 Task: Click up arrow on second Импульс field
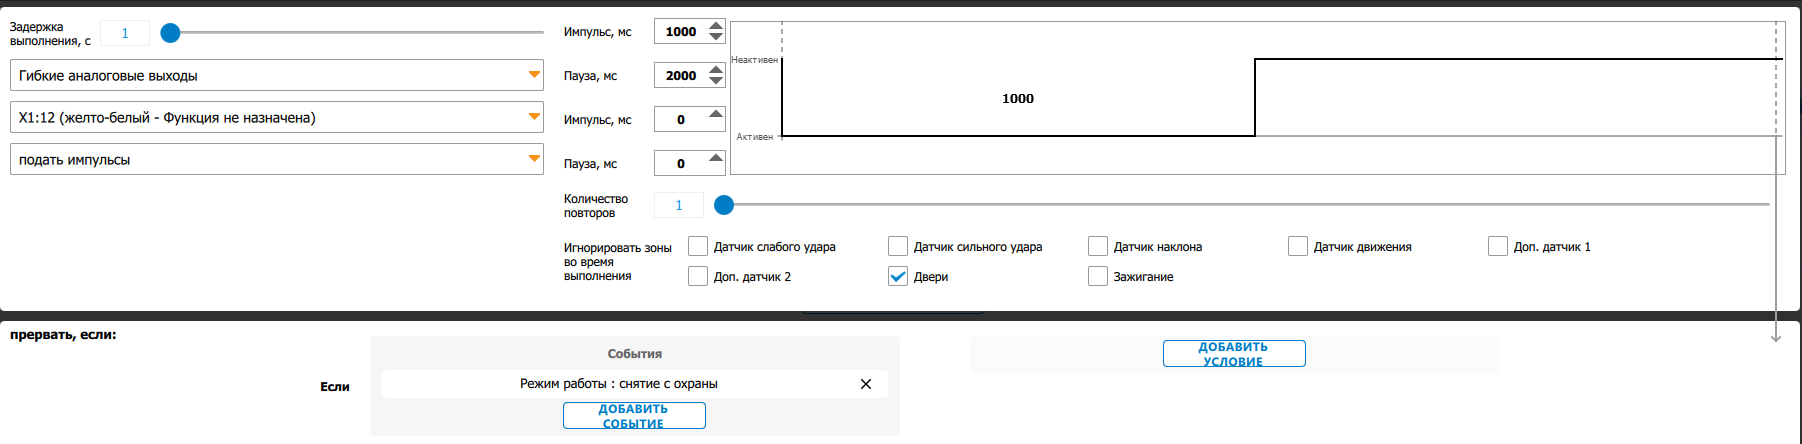coord(716,114)
